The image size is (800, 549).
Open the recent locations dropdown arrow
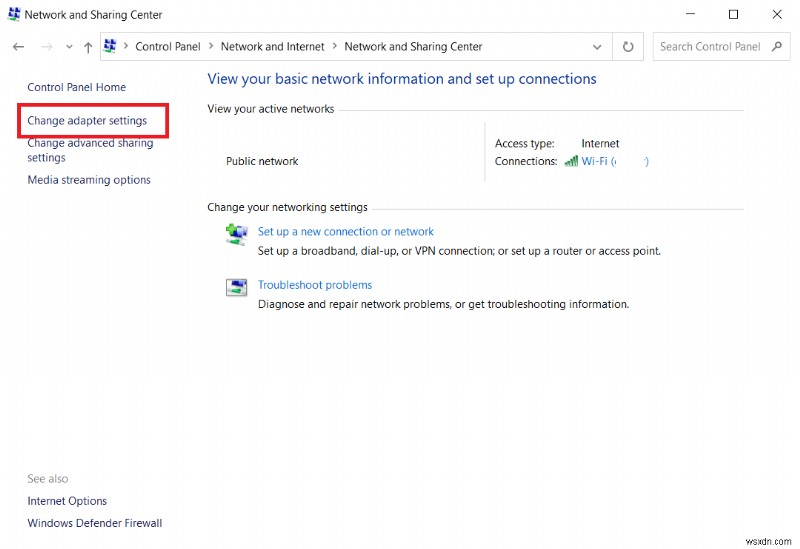pyautogui.click(x=69, y=47)
